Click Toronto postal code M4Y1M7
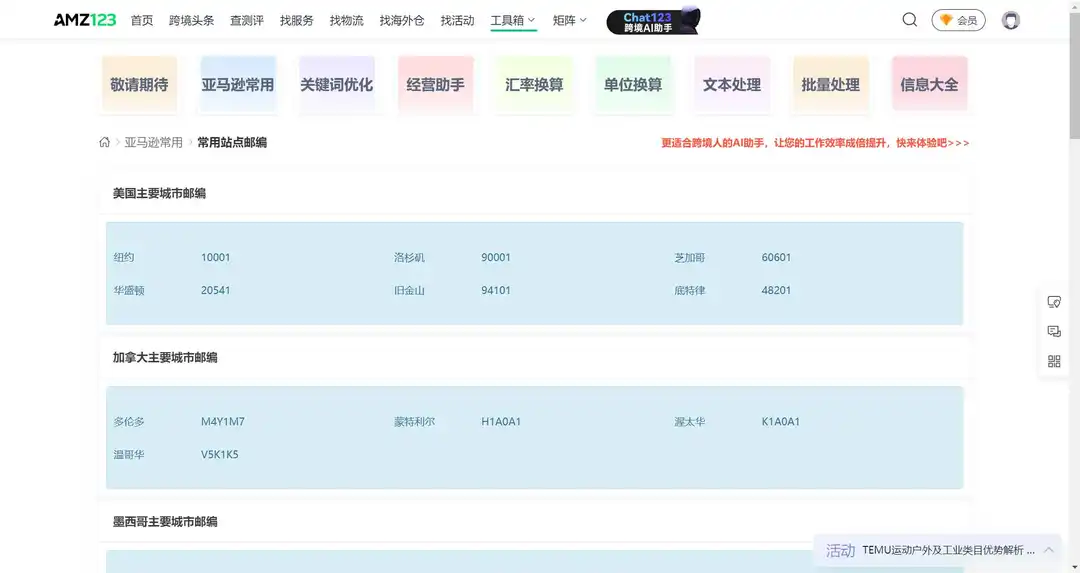Screen dimensions: 1080x573 click(222, 421)
